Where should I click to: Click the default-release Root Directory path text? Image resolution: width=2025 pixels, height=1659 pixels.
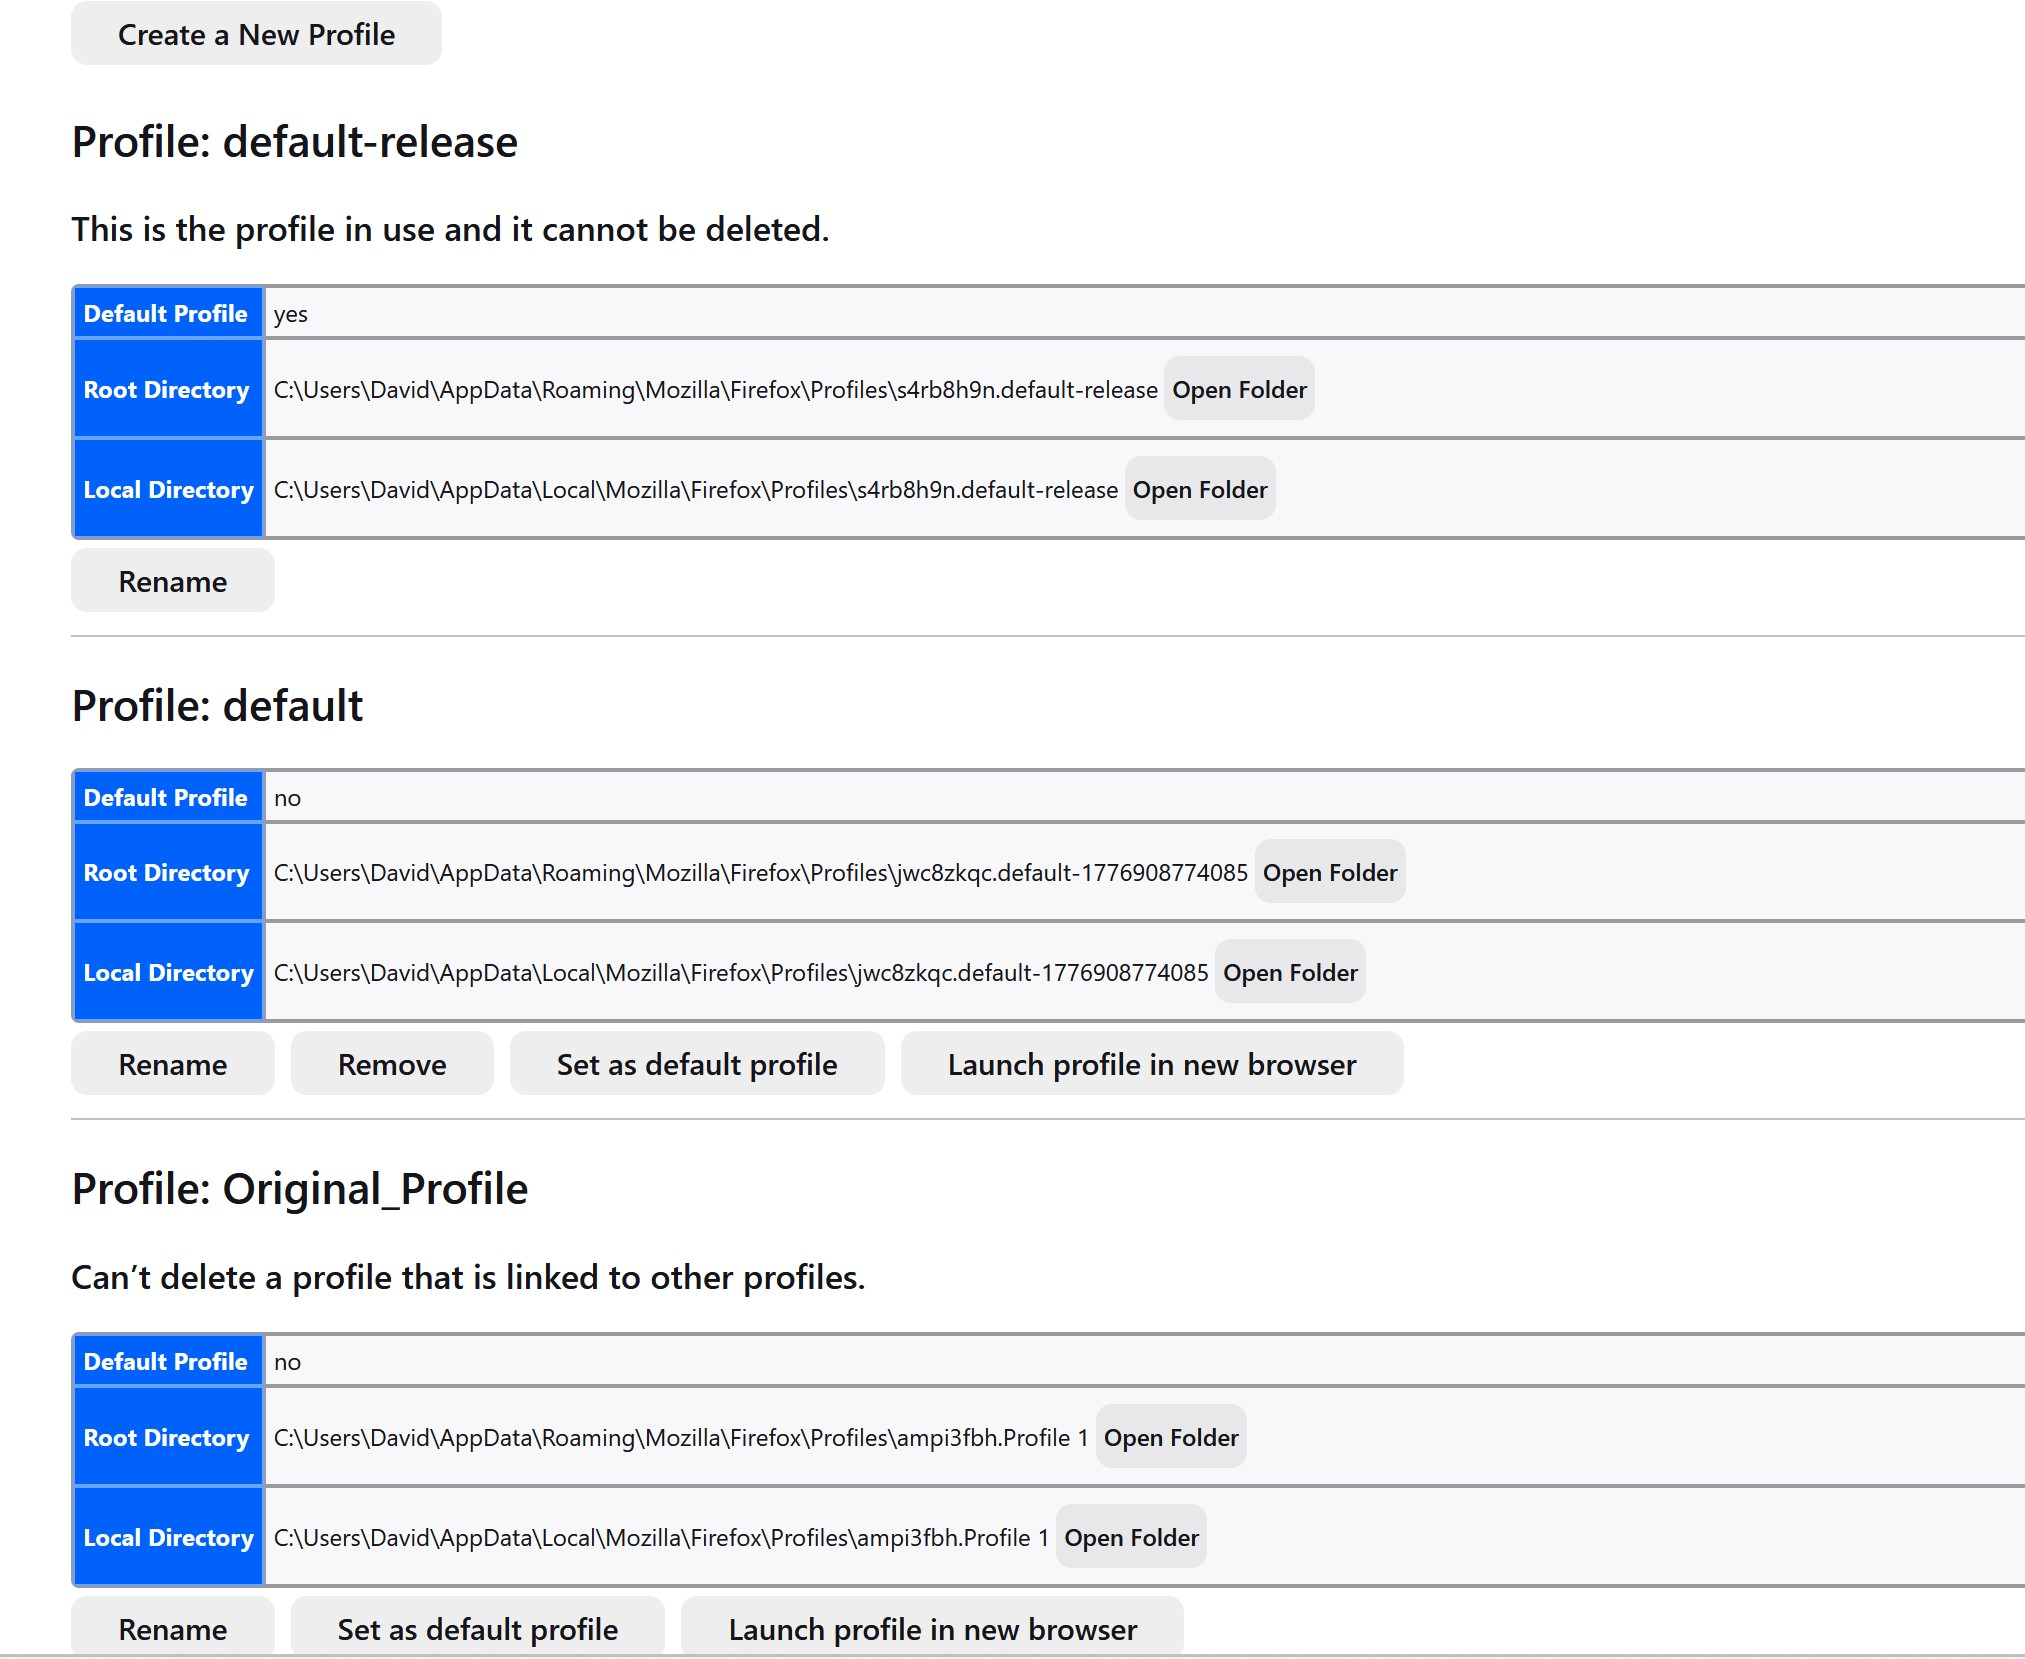point(715,390)
